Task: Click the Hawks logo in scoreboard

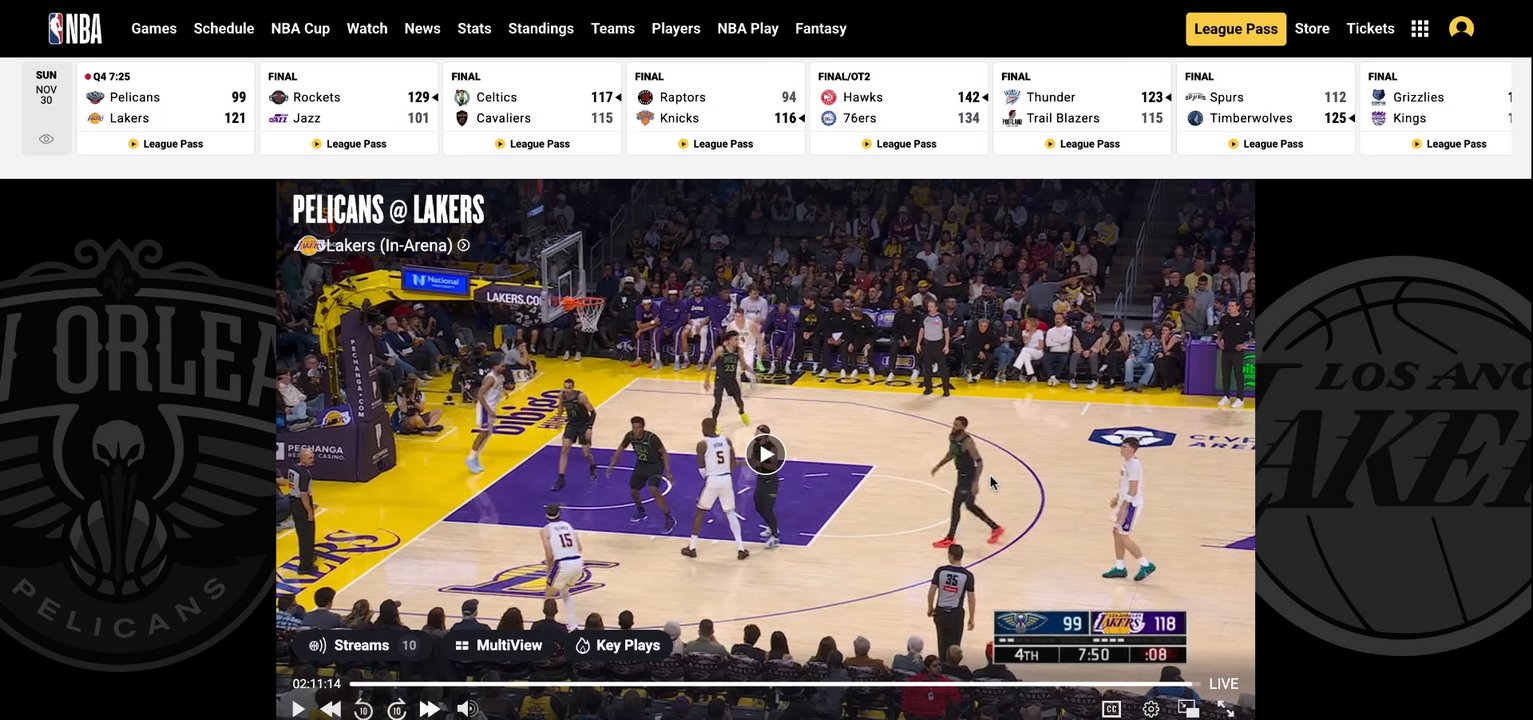Action: [828, 97]
